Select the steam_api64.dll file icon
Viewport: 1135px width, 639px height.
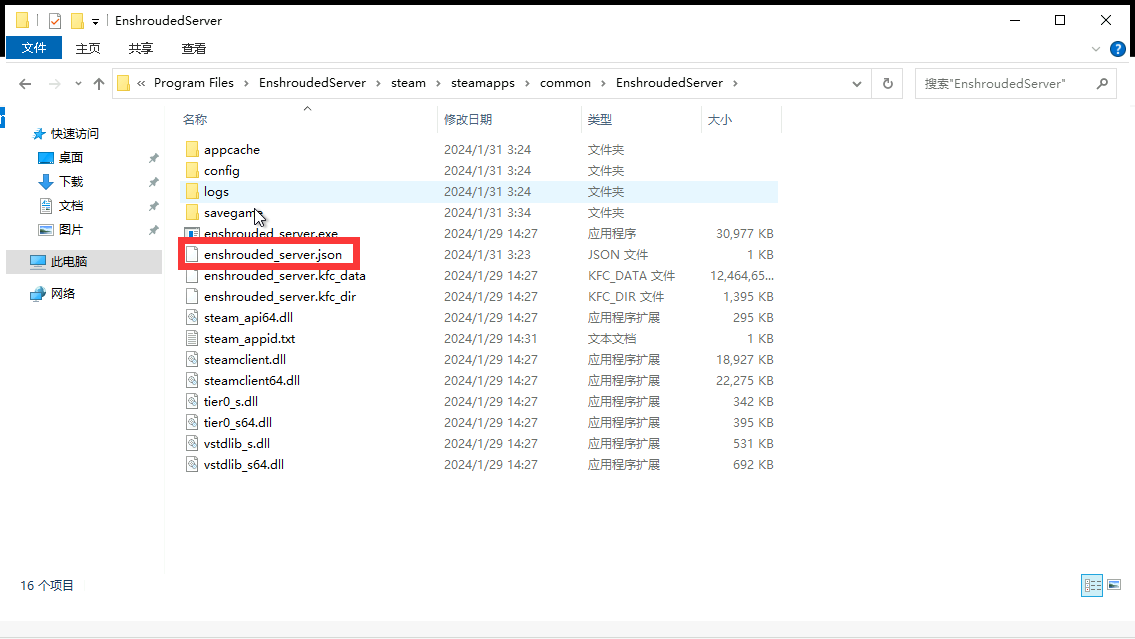(x=192, y=318)
